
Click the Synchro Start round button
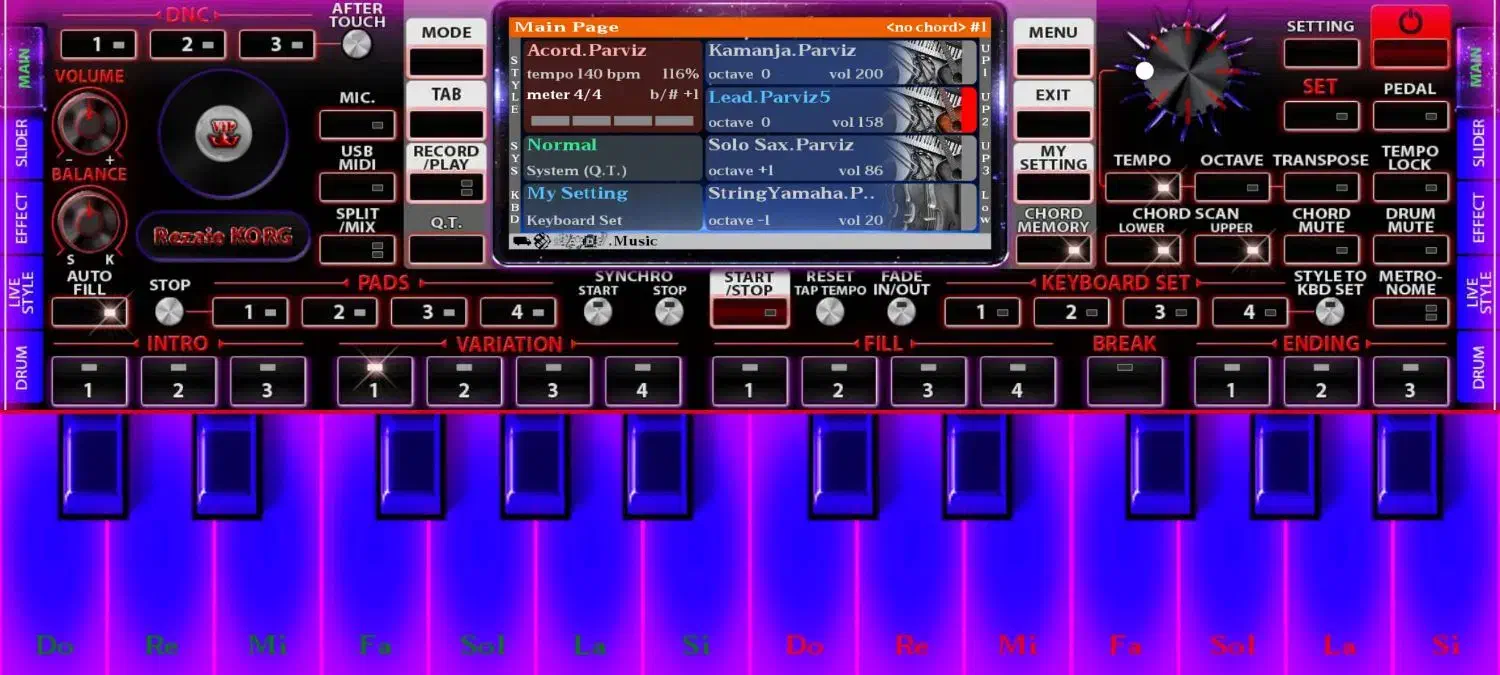[x=597, y=312]
